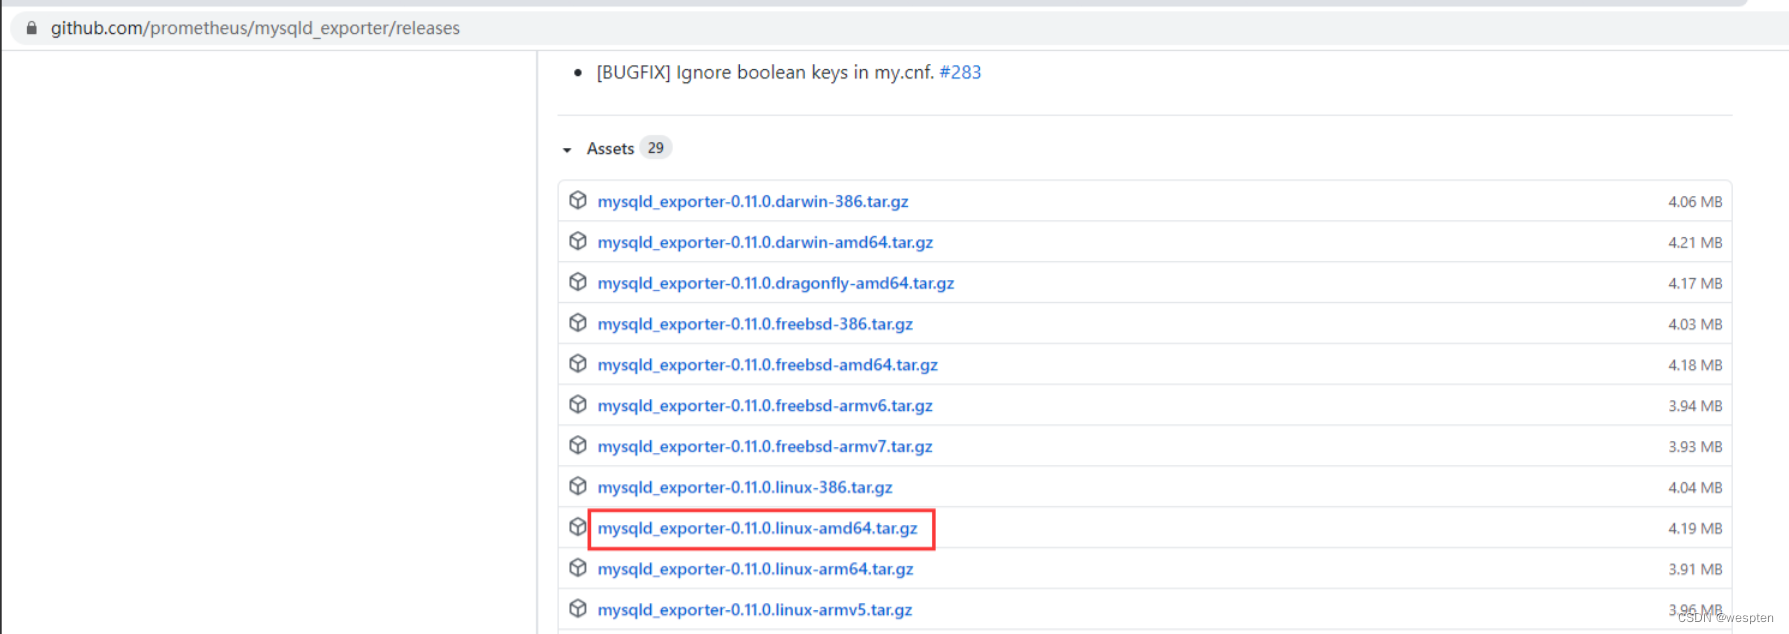1789x634 pixels.
Task: Click the BUGFIX Ignore boolean keys text
Action: [765, 72]
